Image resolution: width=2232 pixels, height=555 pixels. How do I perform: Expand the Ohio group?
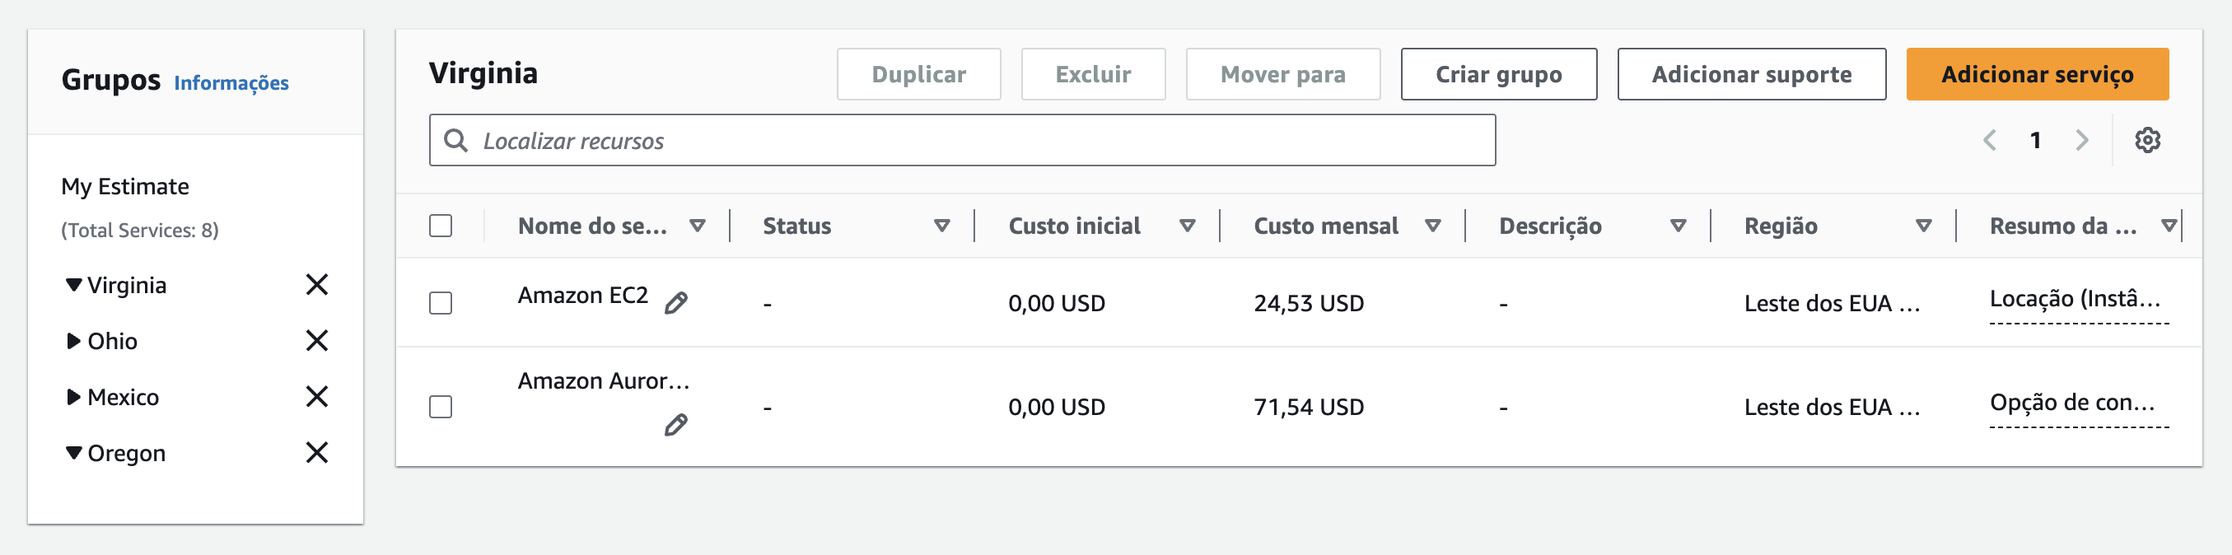pos(73,341)
